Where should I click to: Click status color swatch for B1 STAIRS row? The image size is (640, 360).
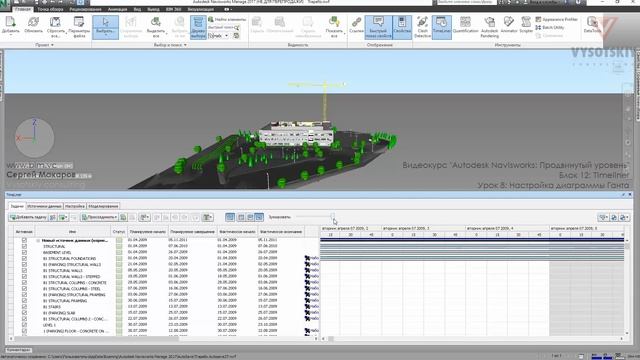(119, 307)
